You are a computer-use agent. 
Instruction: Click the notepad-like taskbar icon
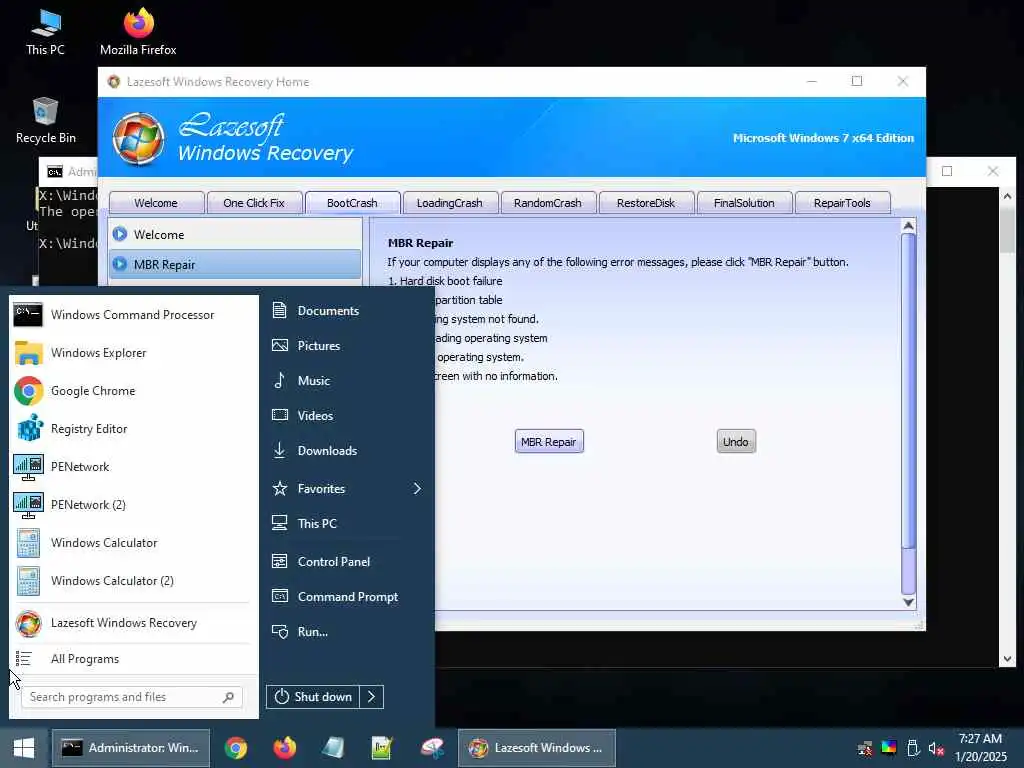(333, 748)
